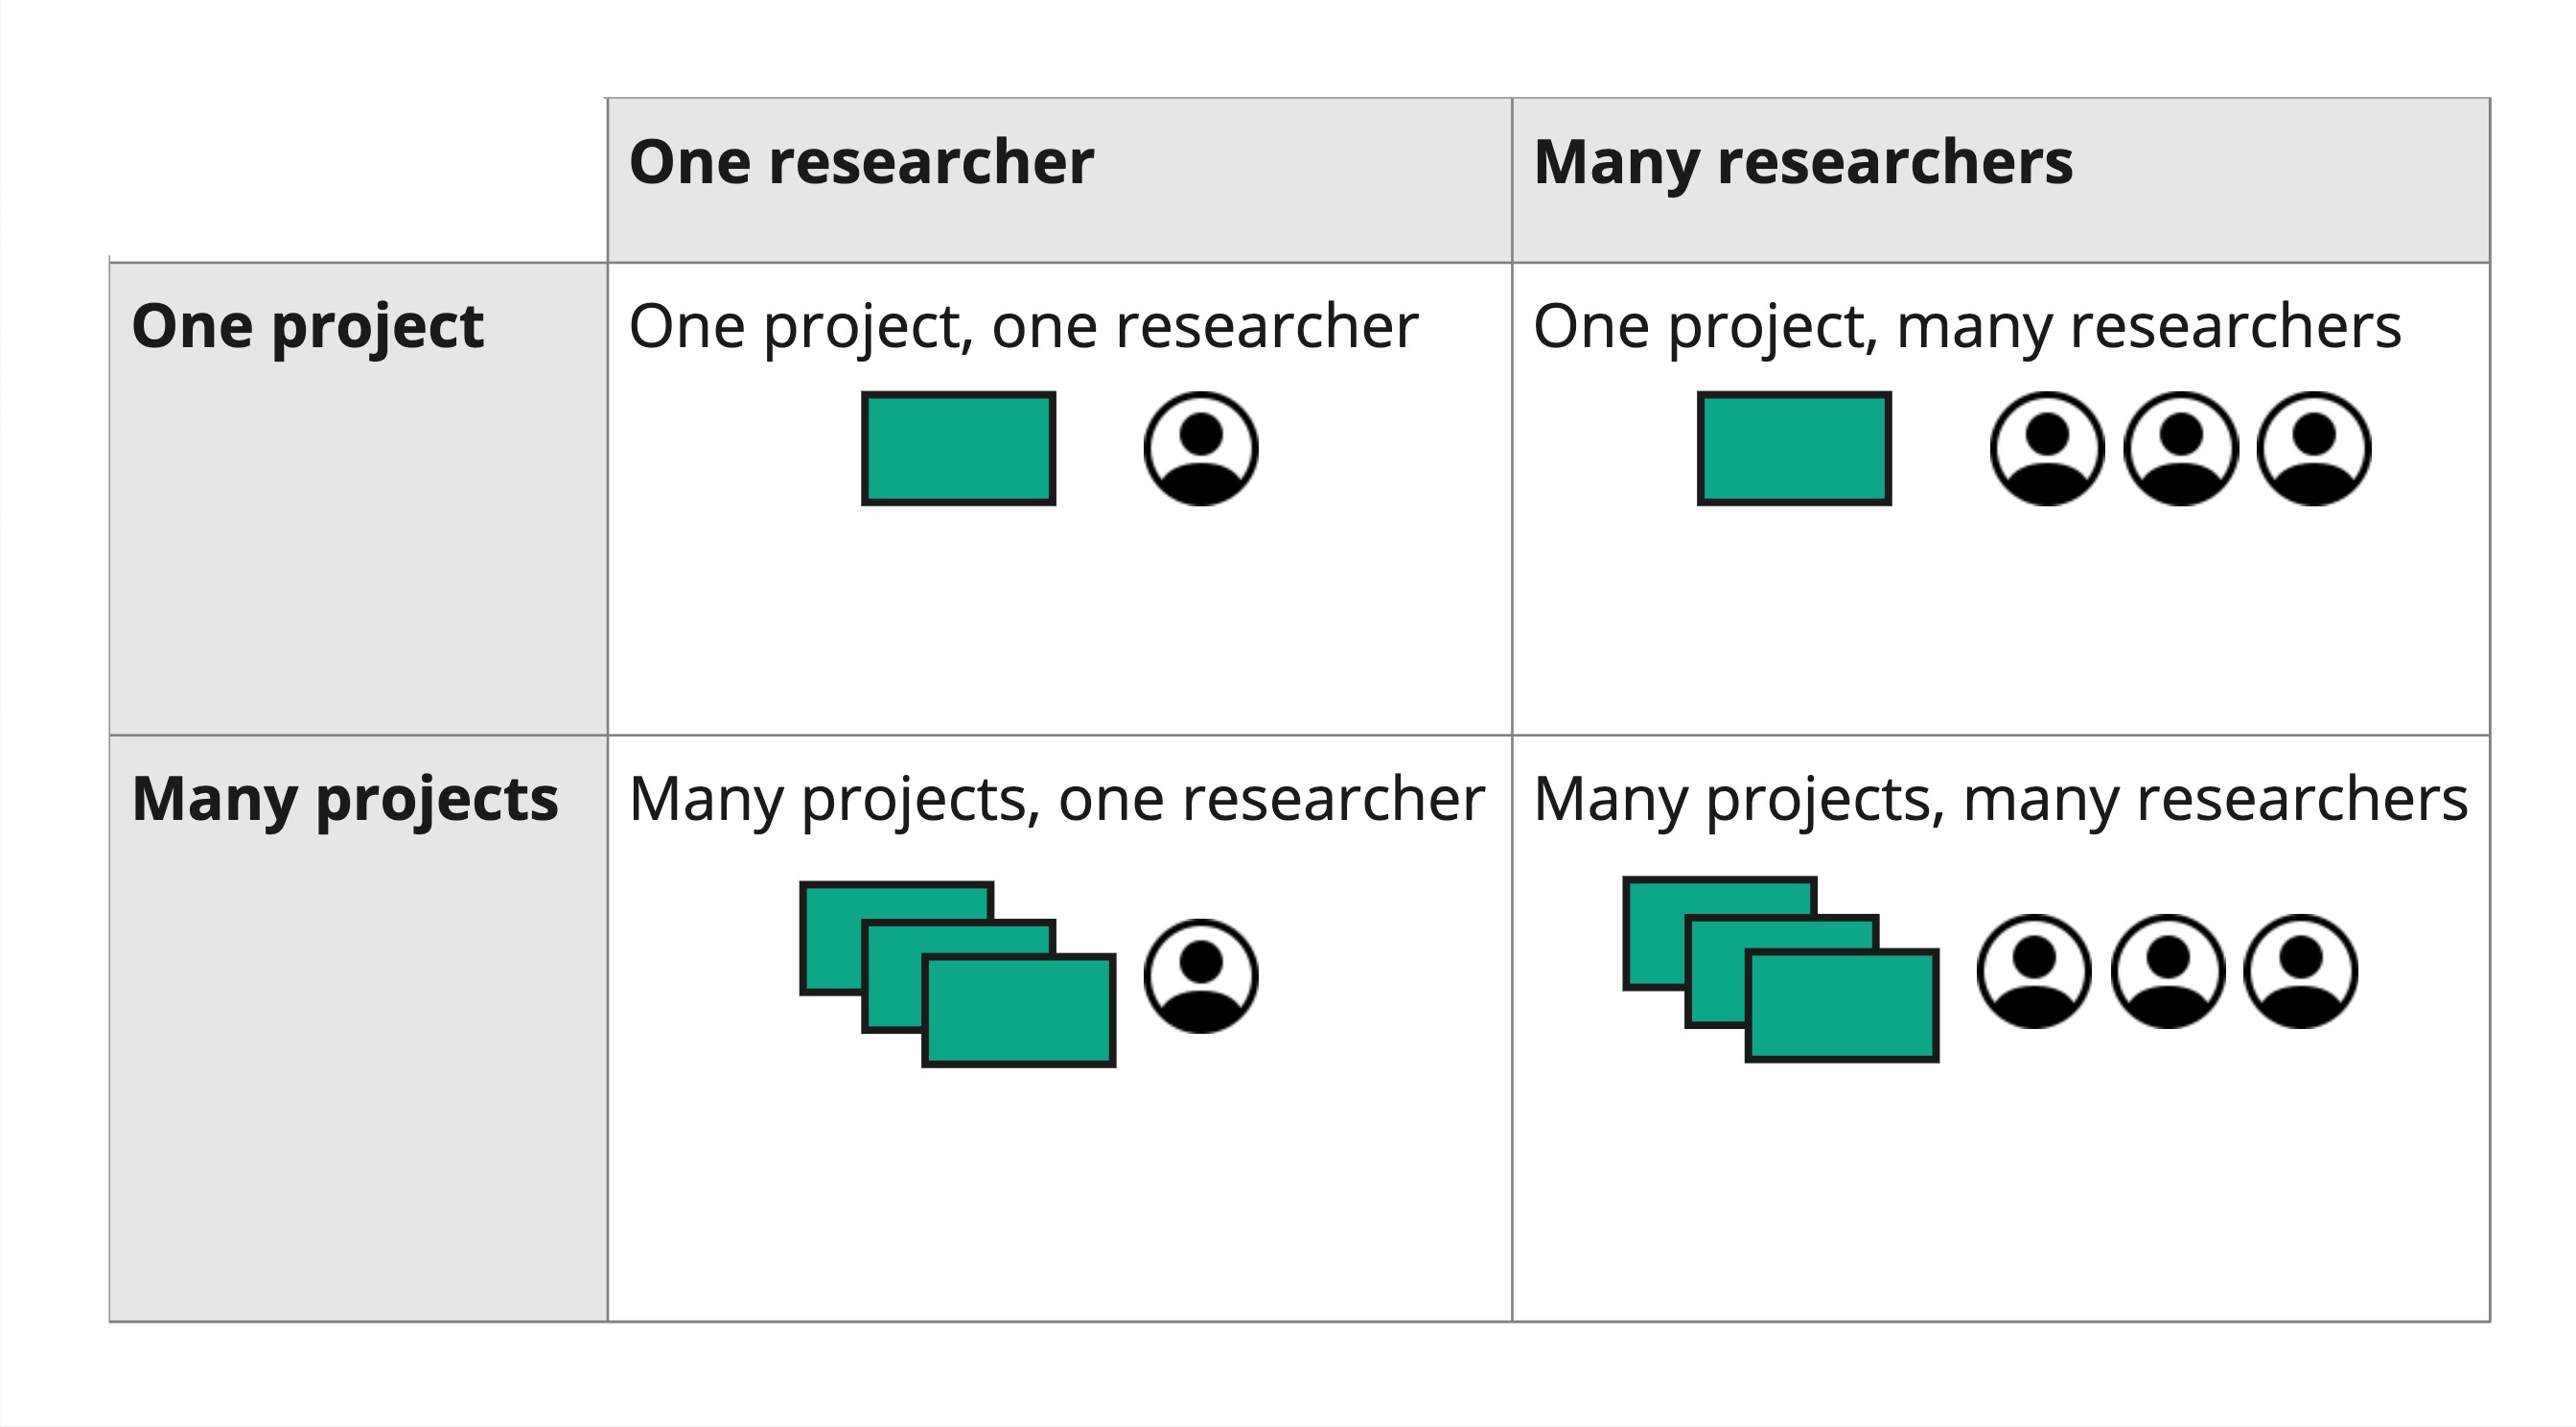Select the first person icon under 'Many projects, many researchers'
The height and width of the screenshot is (1427, 2576).
click(x=2033, y=971)
